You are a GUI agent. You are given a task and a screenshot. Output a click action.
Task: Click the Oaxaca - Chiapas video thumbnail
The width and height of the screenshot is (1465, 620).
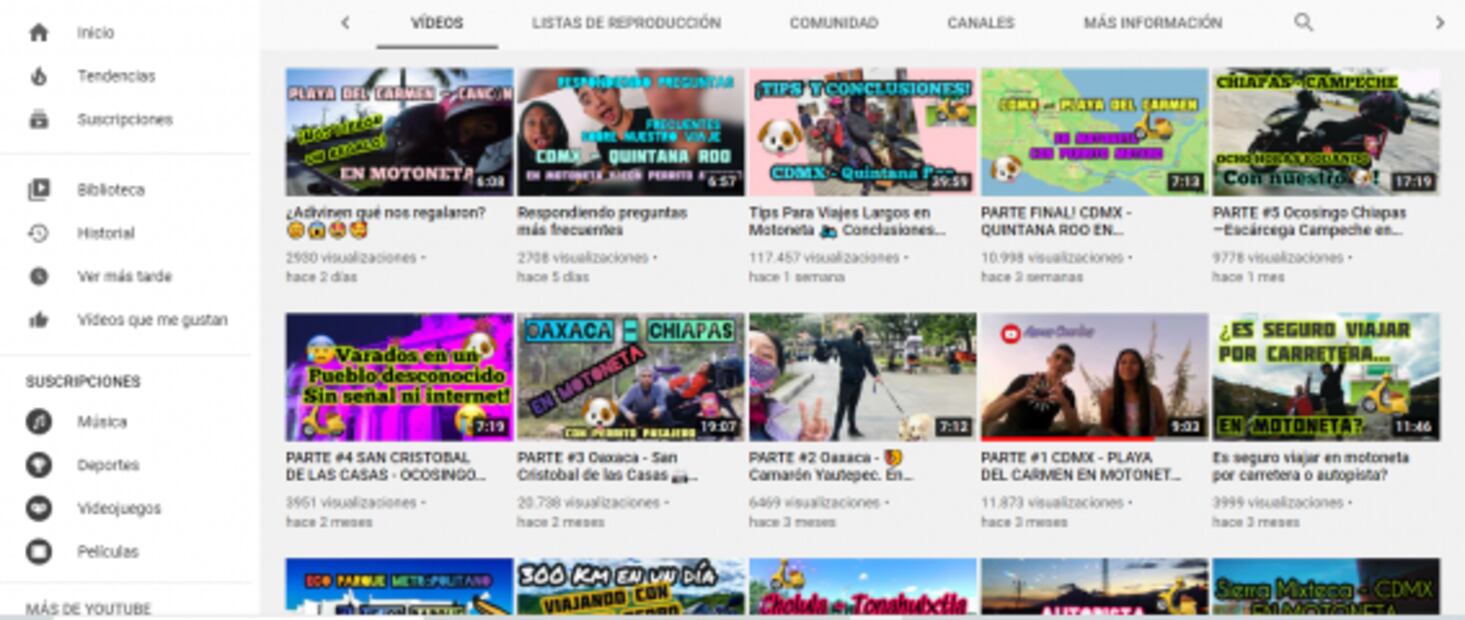click(630, 377)
